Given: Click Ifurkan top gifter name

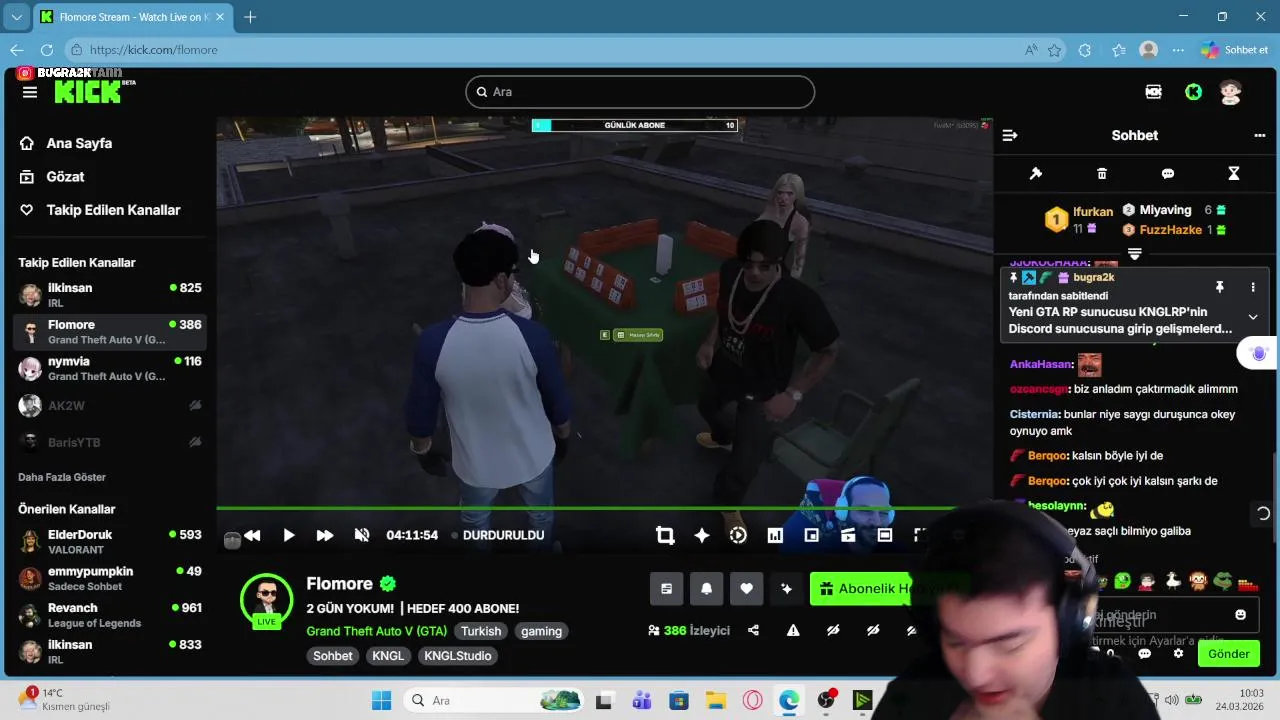Looking at the screenshot, I should [x=1093, y=212].
